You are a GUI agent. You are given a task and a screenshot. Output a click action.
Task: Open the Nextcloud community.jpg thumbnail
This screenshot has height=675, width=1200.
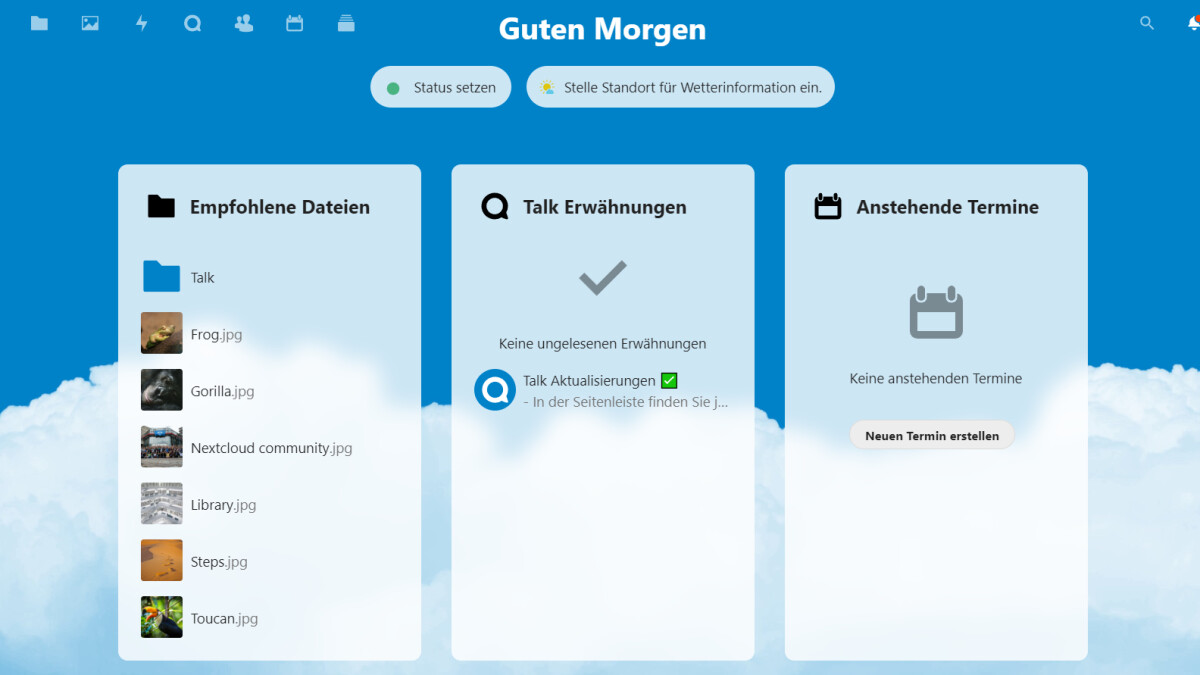(161, 448)
